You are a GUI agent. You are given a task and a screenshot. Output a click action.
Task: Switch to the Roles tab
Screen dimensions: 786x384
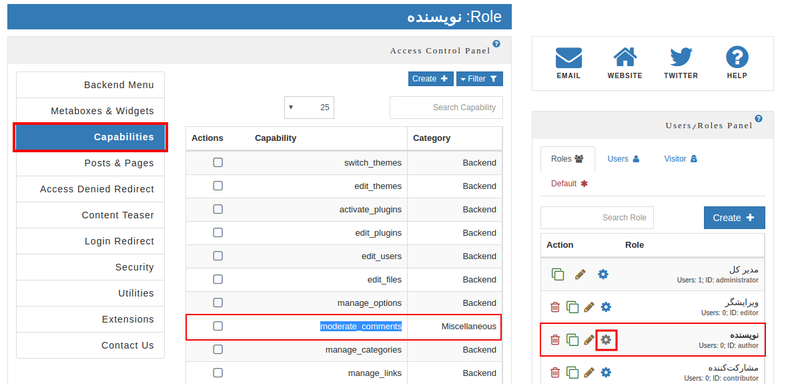pyautogui.click(x=567, y=159)
